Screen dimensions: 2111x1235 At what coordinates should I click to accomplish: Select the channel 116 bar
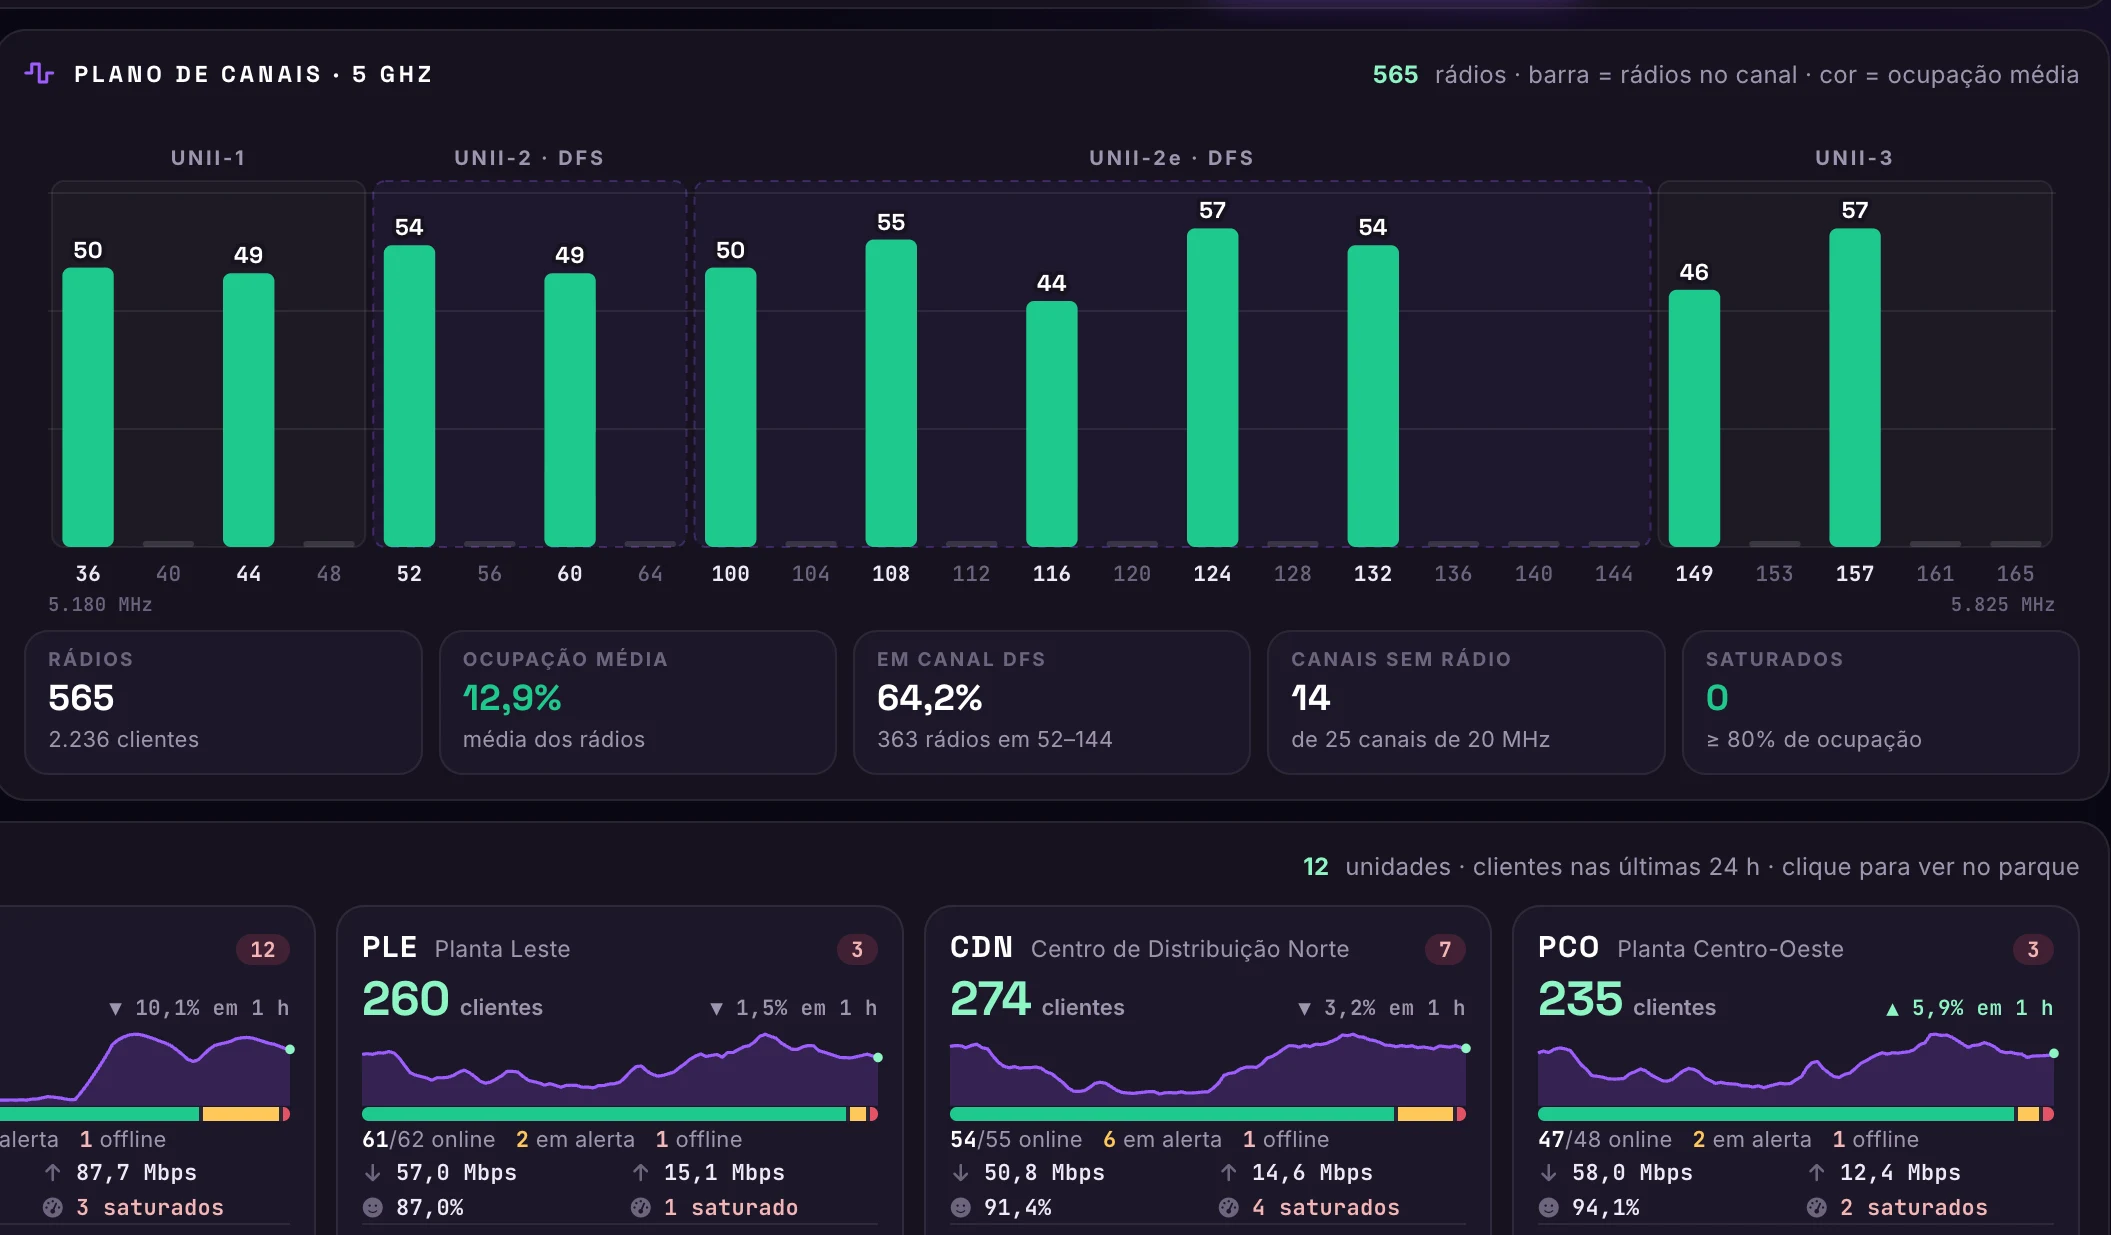tap(1052, 424)
